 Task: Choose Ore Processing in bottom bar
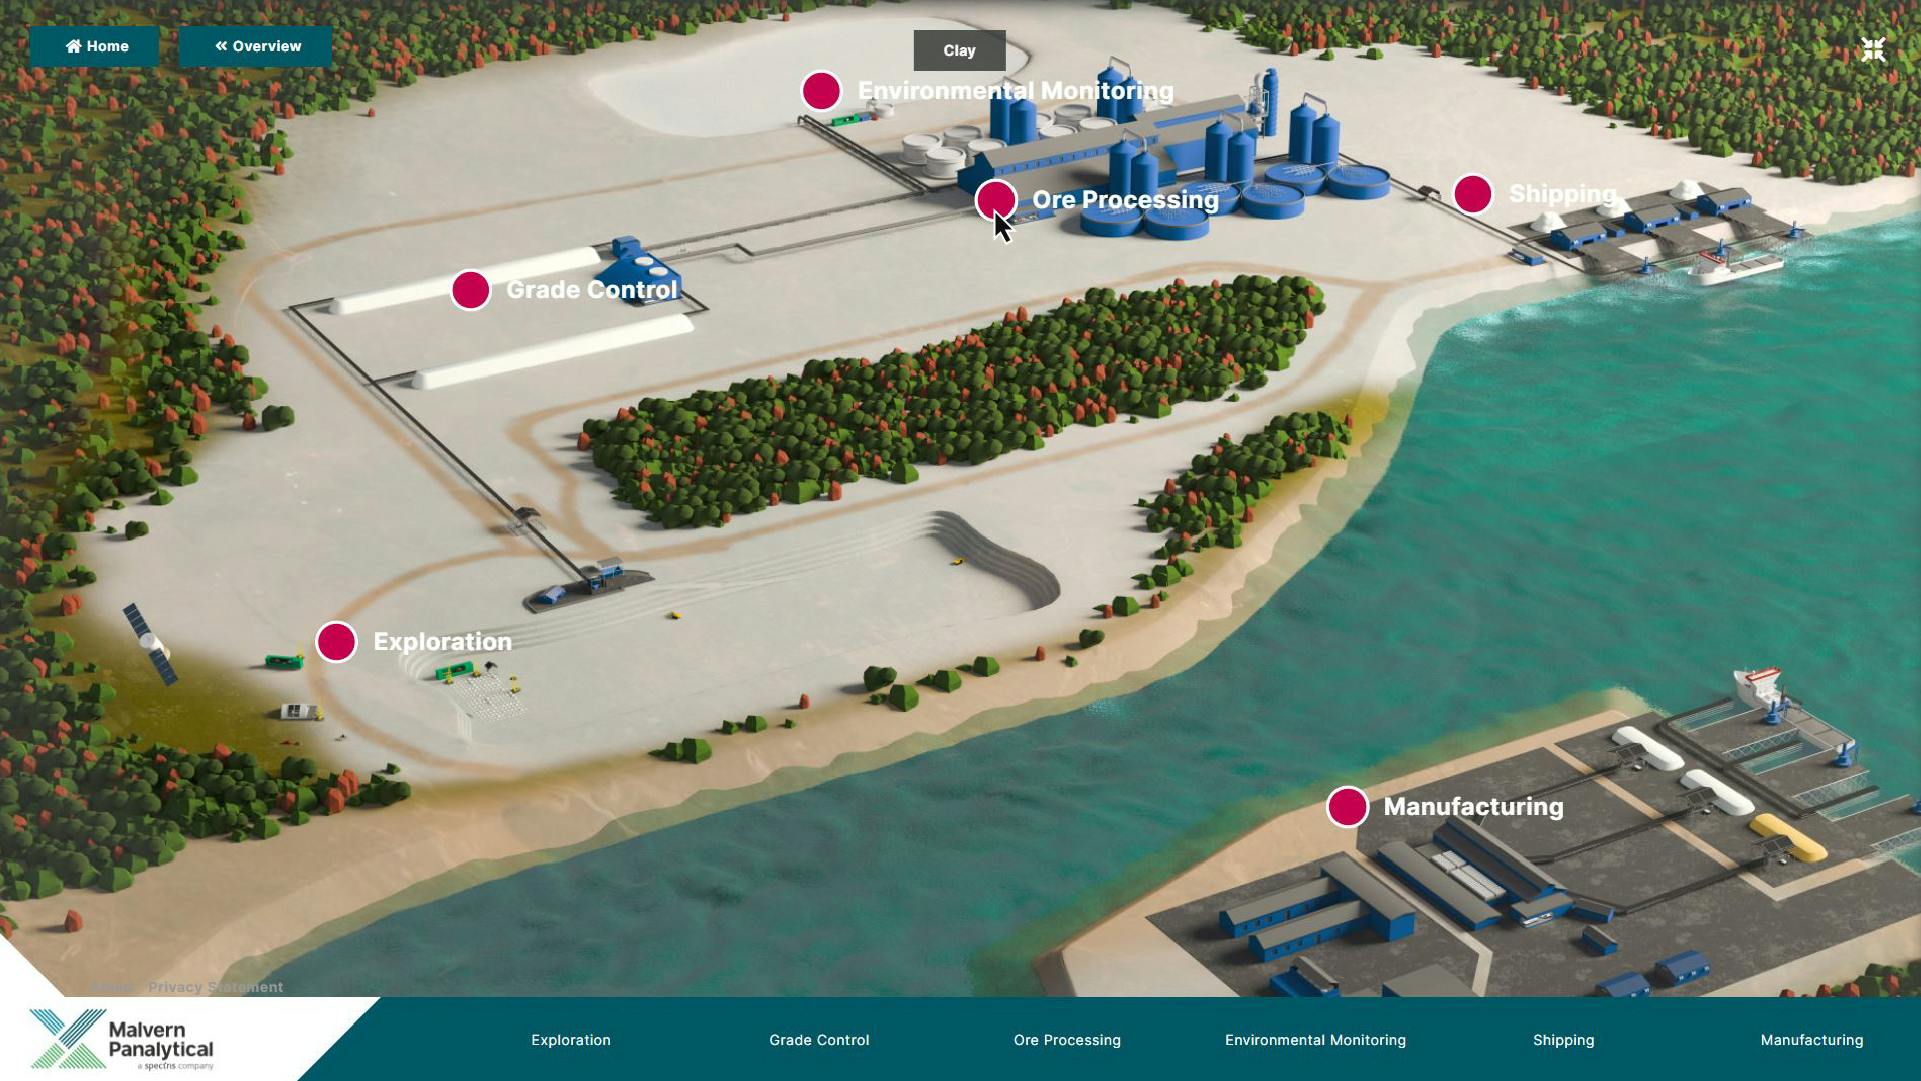tap(1066, 1040)
